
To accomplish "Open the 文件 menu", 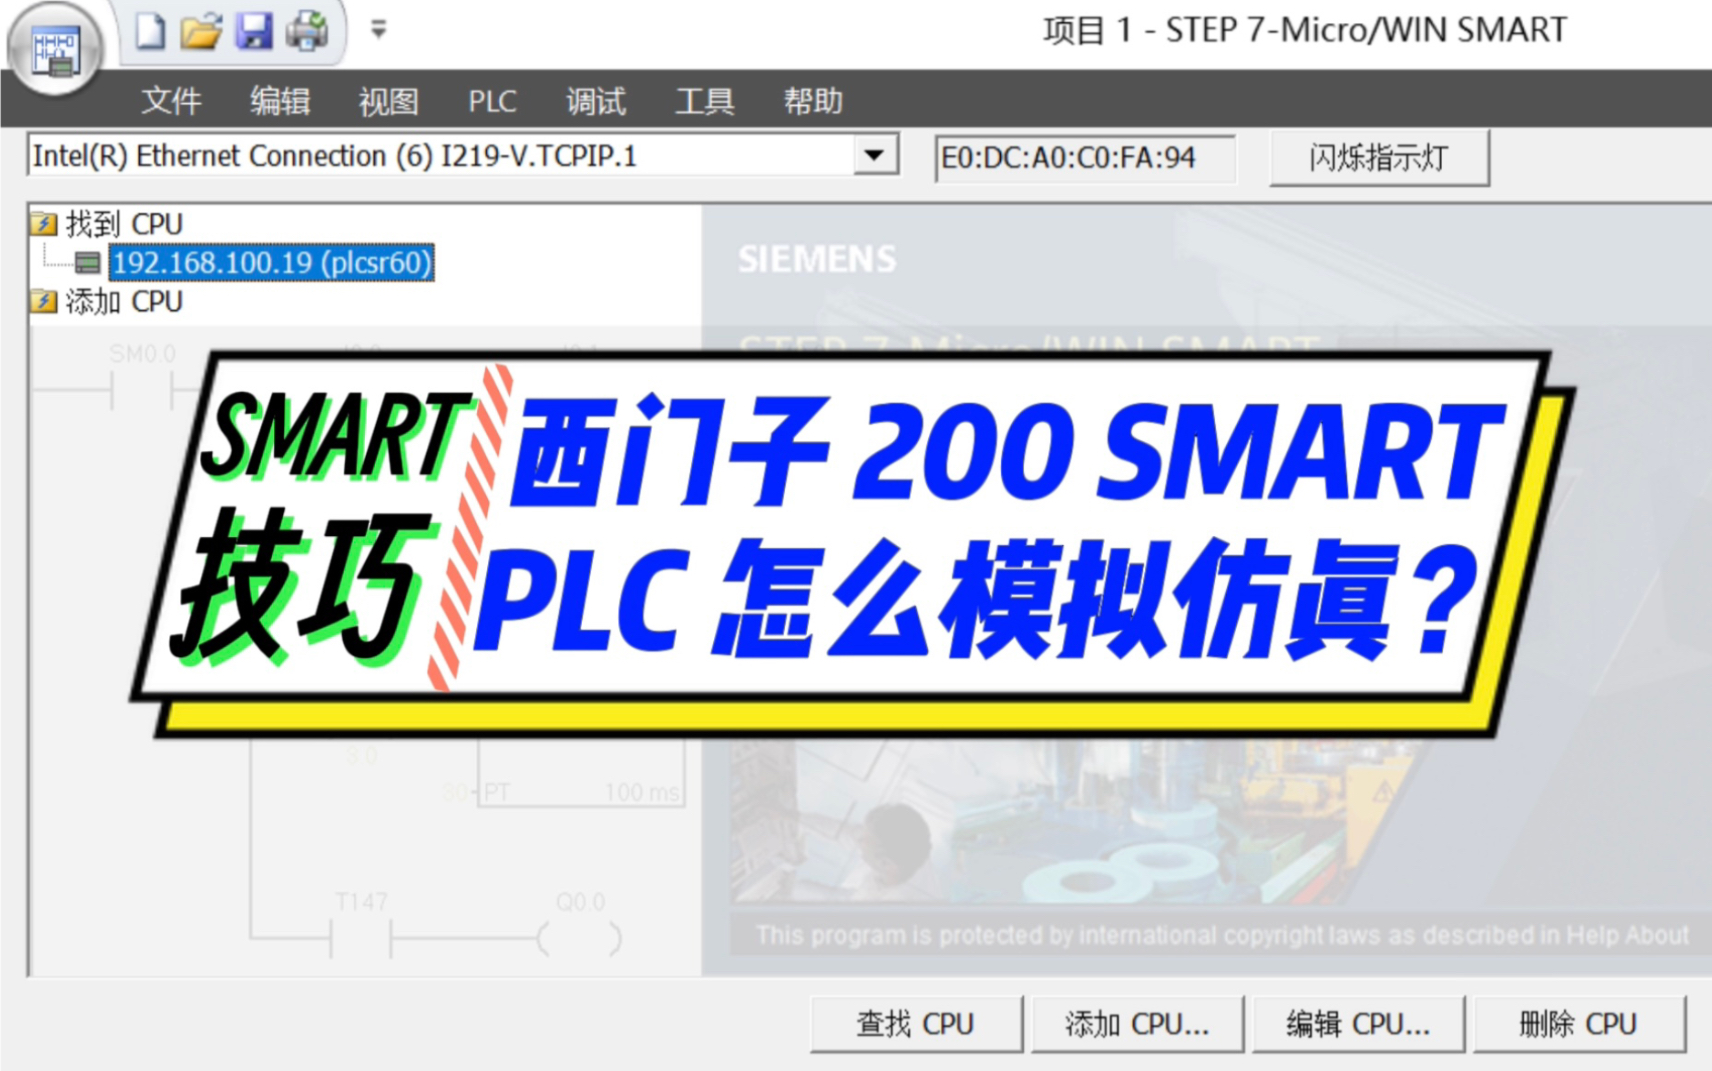I will [171, 100].
